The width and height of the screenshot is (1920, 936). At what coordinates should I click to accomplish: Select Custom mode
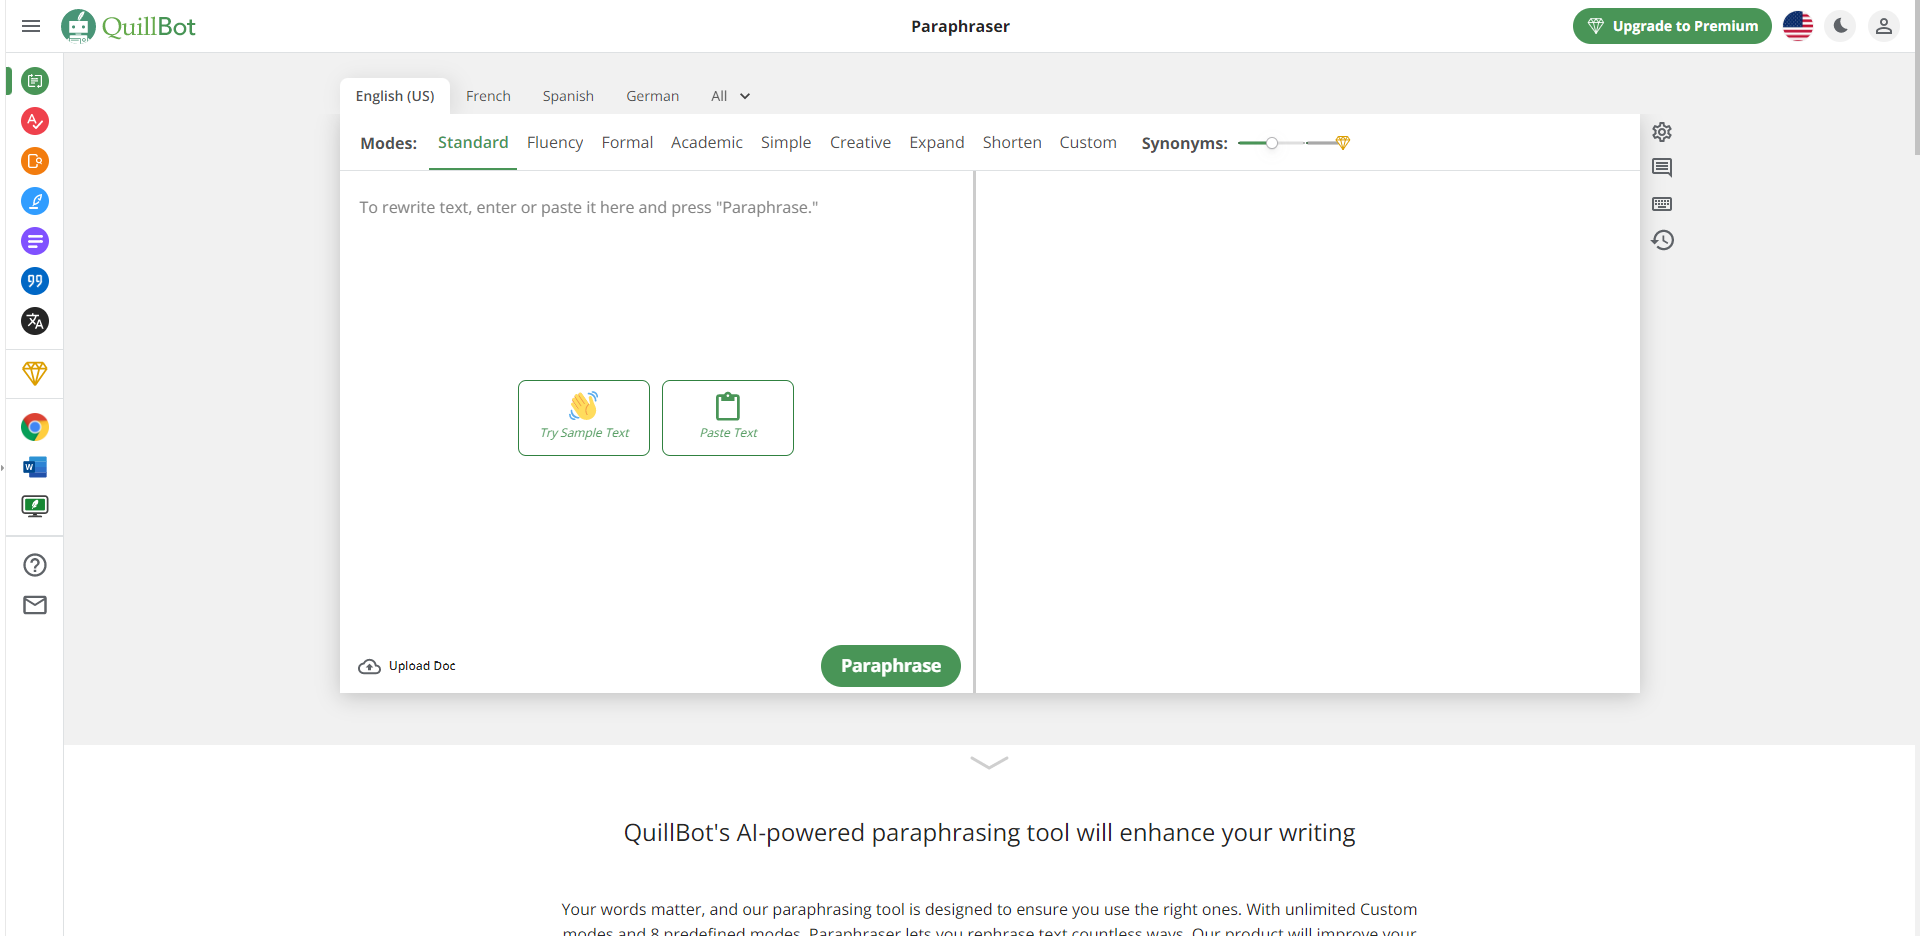click(1088, 143)
